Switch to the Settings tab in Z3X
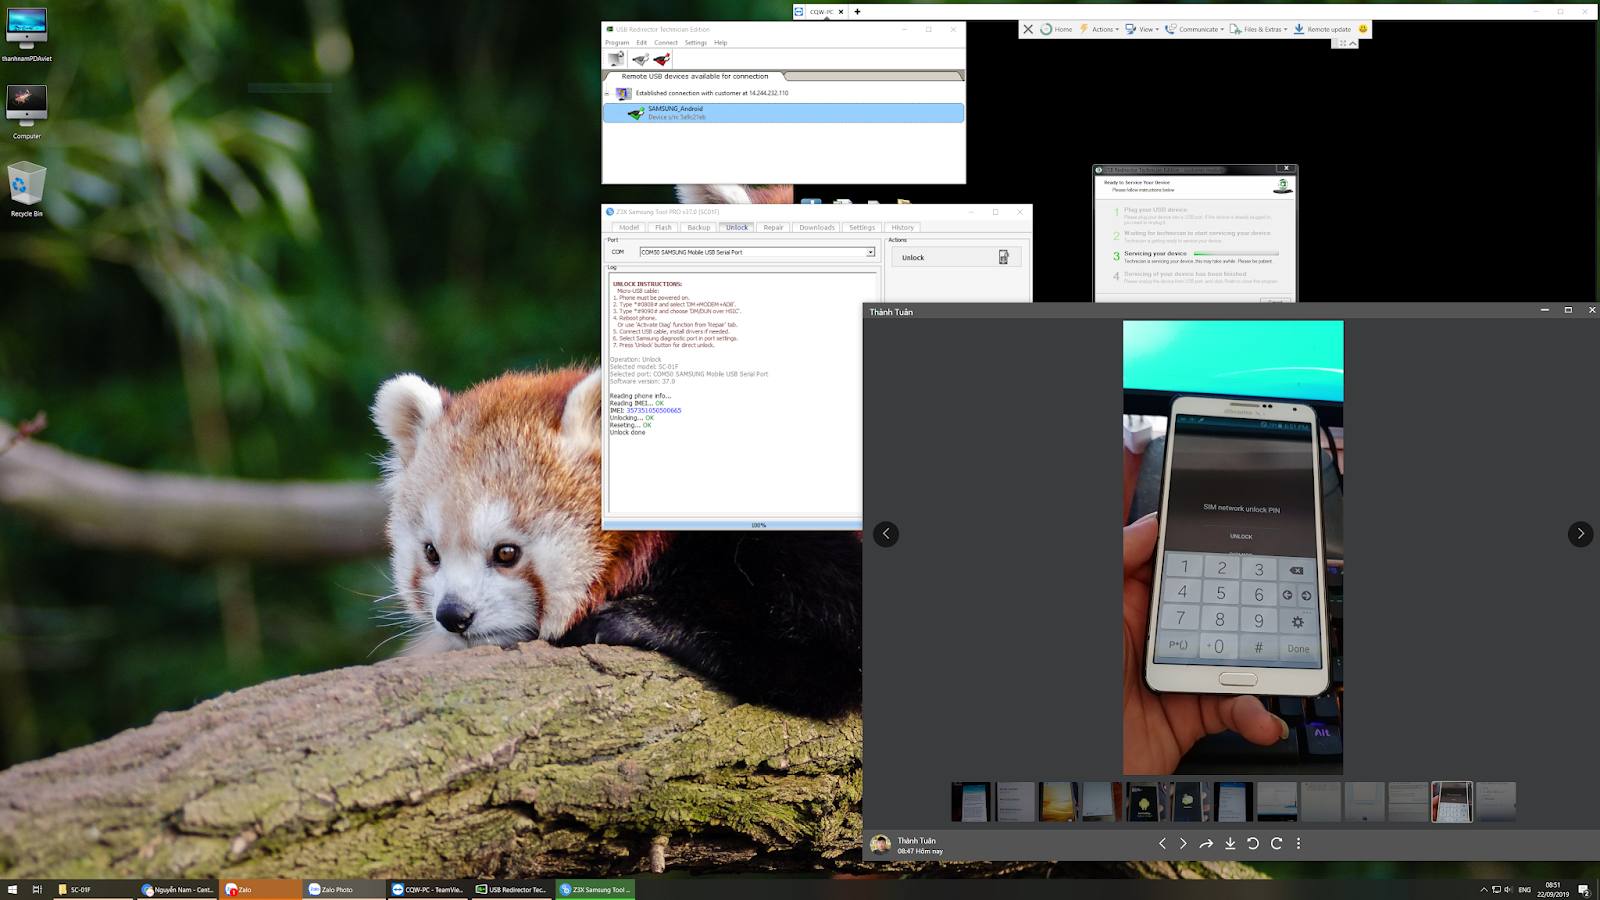 click(862, 228)
